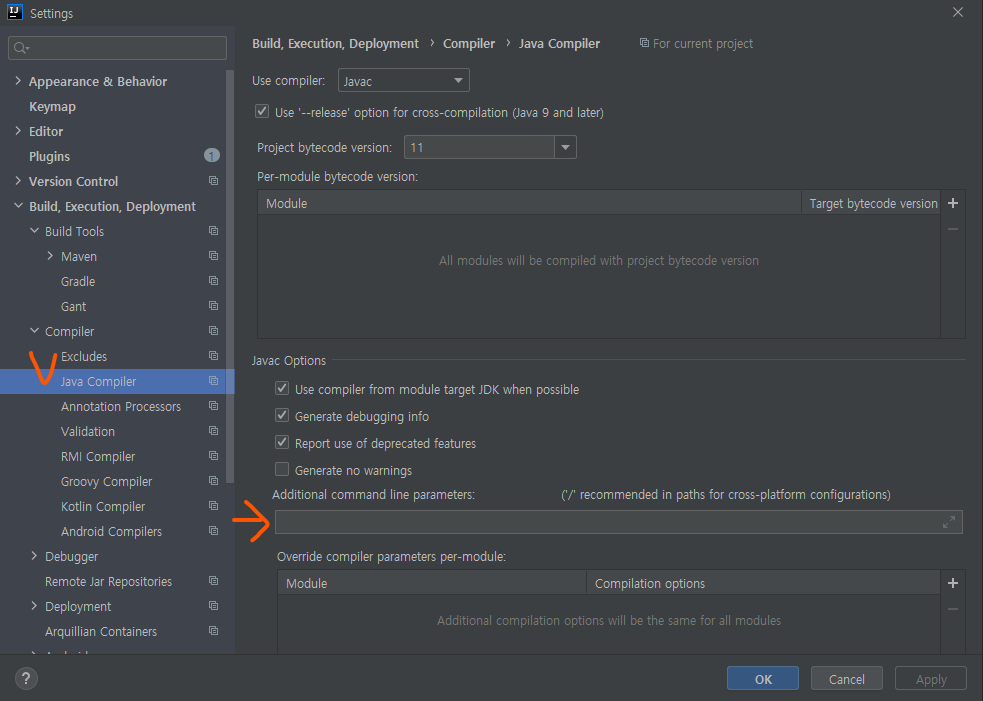This screenshot has height=701, width=983.
Task: Close the Settings dialog
Action: 958,12
